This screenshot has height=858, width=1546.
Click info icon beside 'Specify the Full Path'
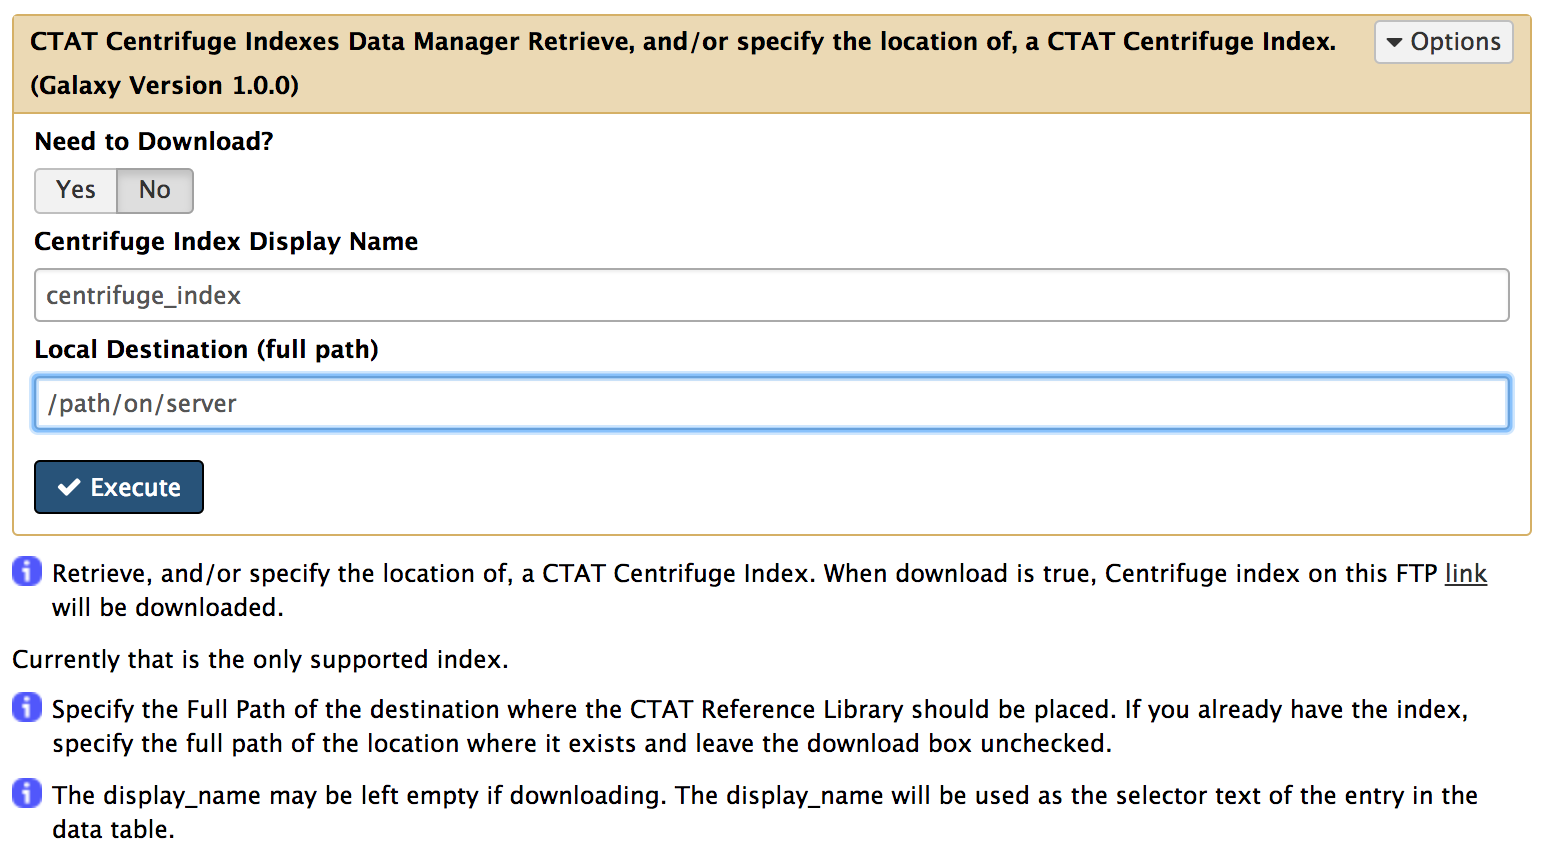pos(27,707)
